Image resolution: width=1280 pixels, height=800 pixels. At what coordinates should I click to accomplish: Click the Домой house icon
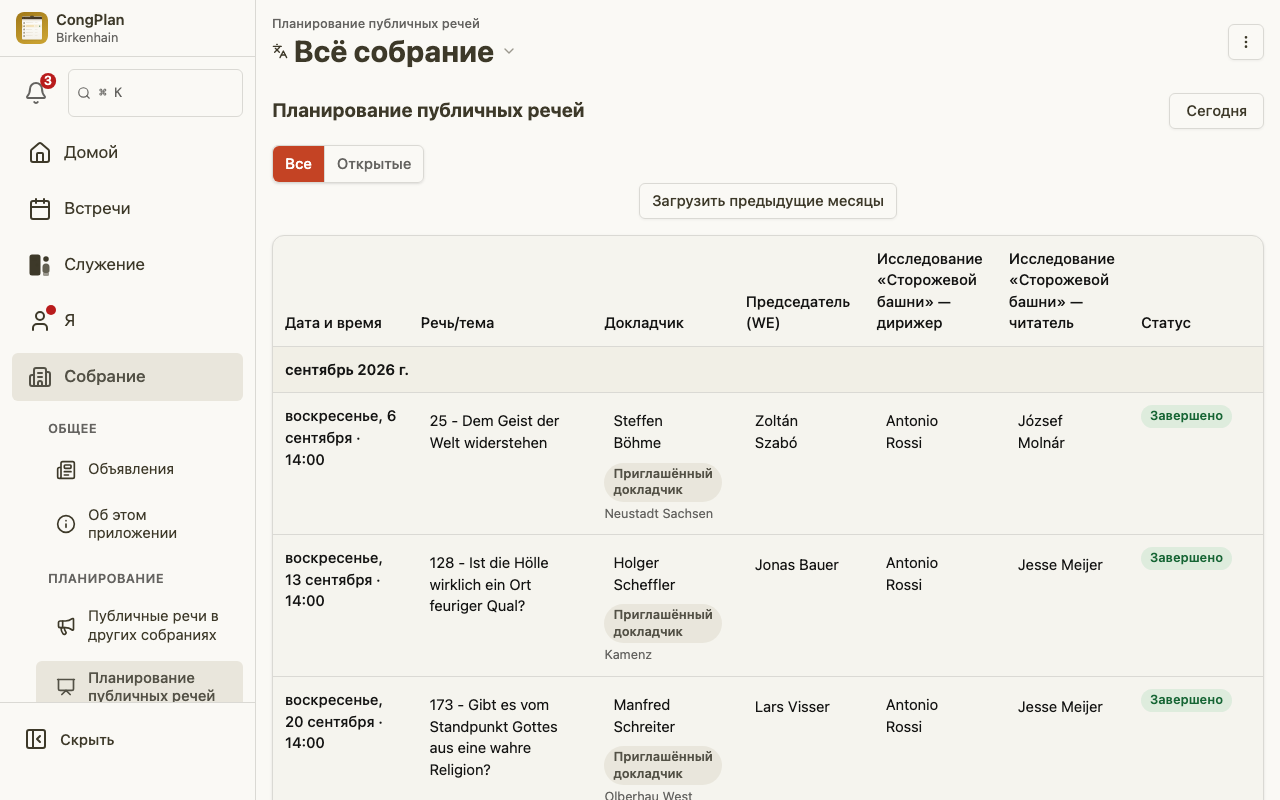(x=40, y=152)
